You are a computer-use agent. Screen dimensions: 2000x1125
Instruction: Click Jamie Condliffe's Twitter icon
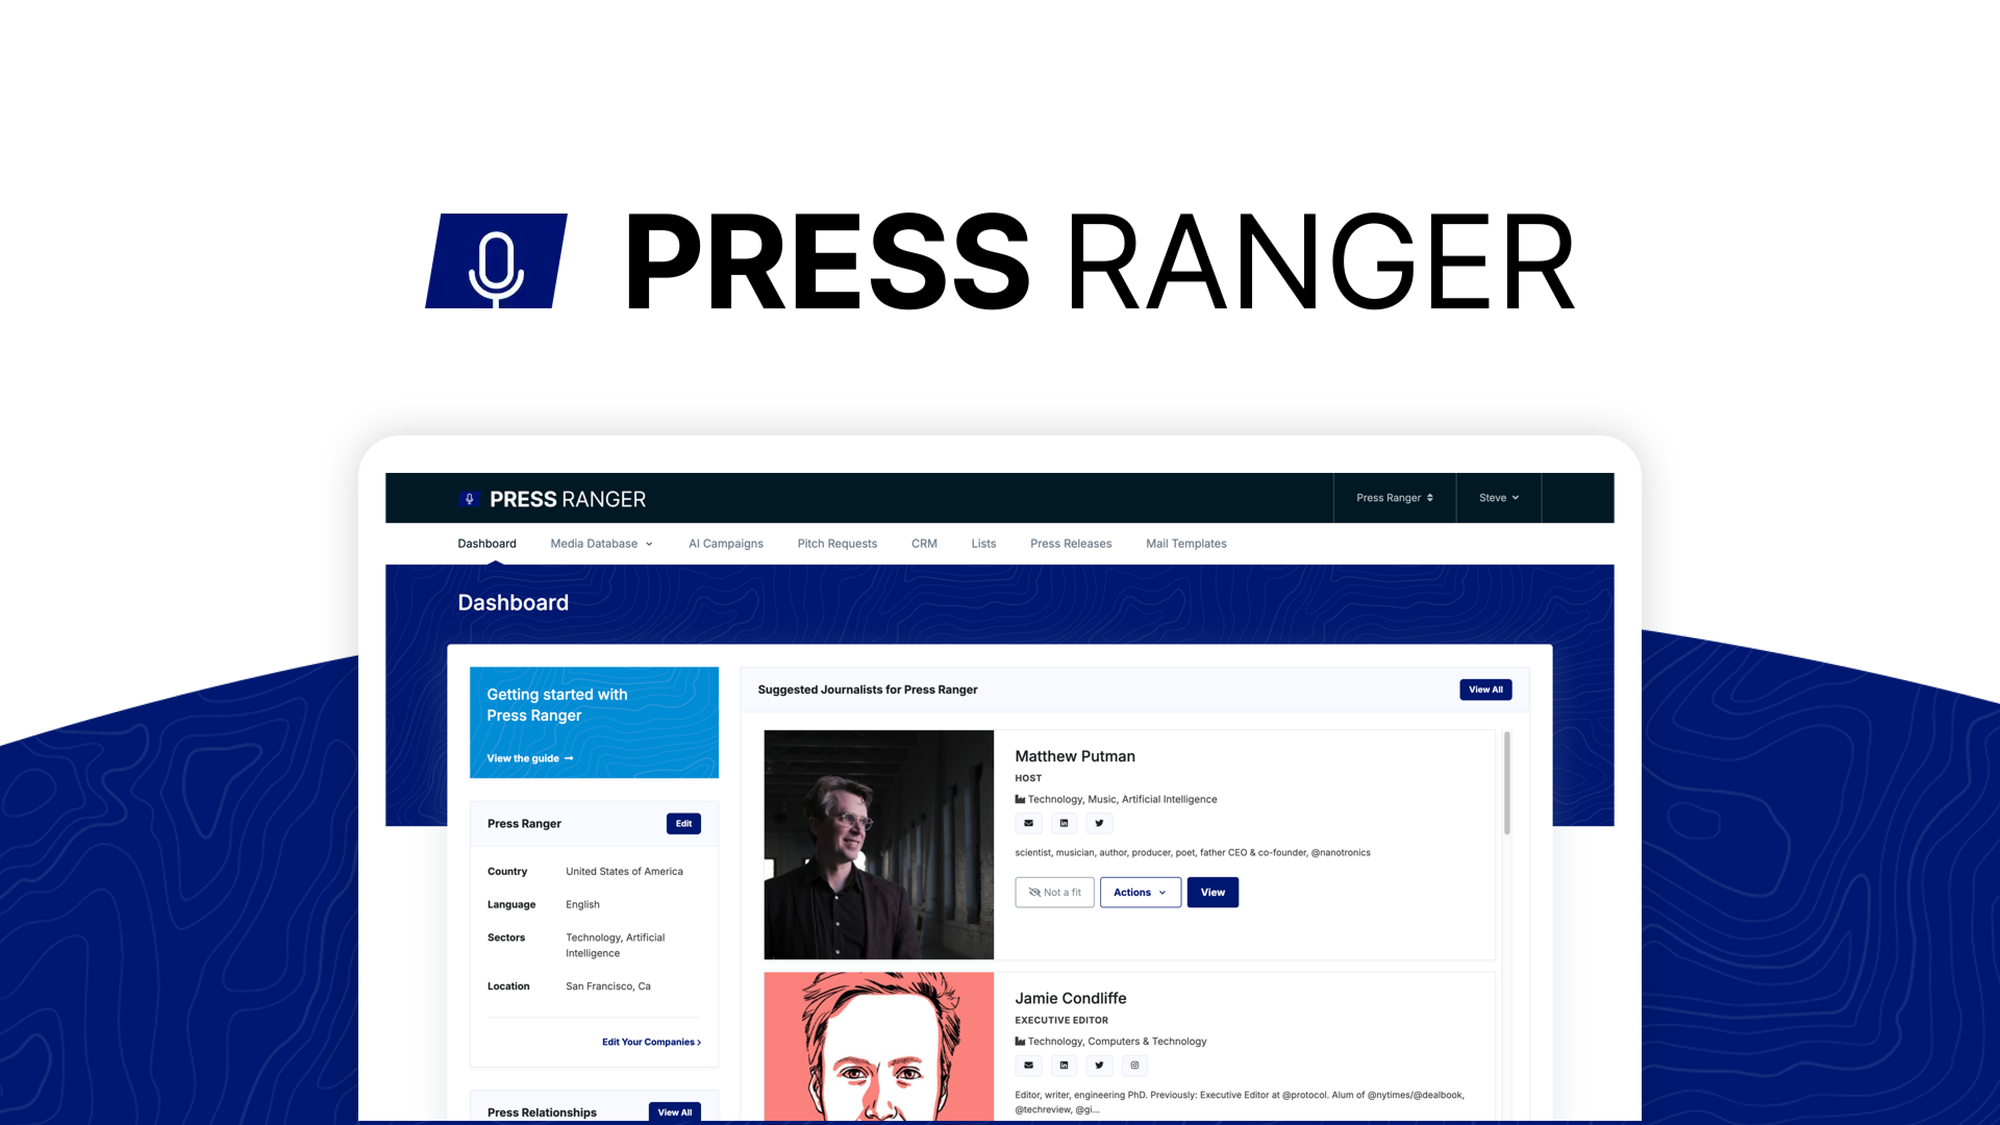(1099, 1065)
